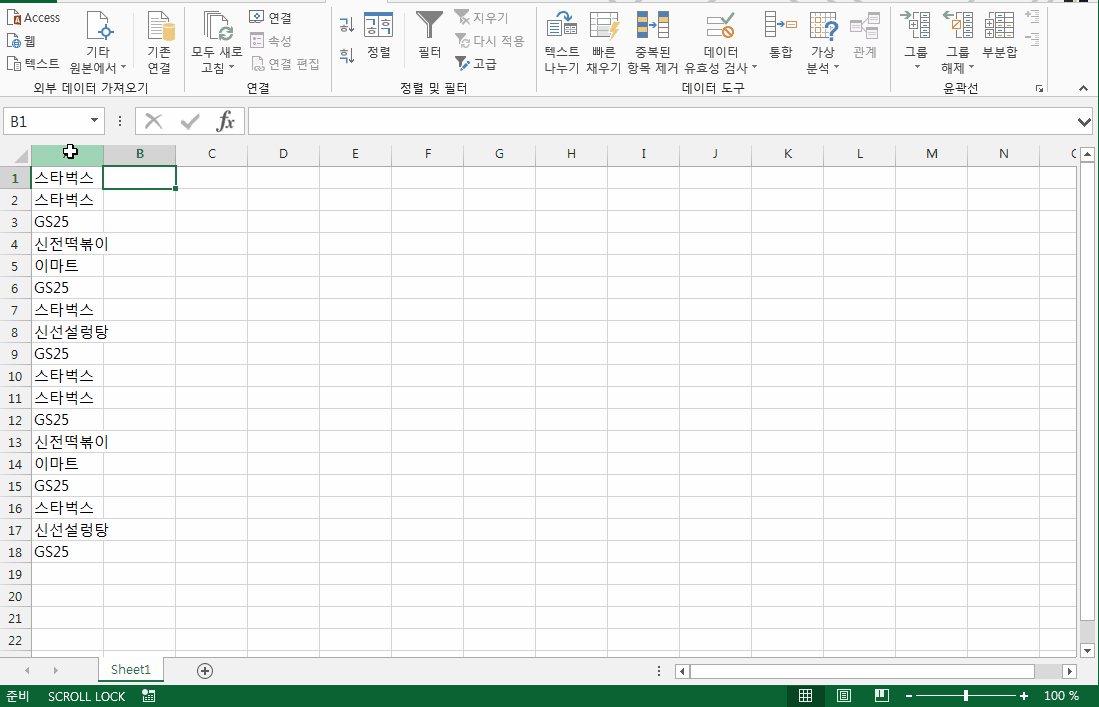Select cell A8 containing 신선설렁탕
1099x707 pixels.
[x=67, y=332]
